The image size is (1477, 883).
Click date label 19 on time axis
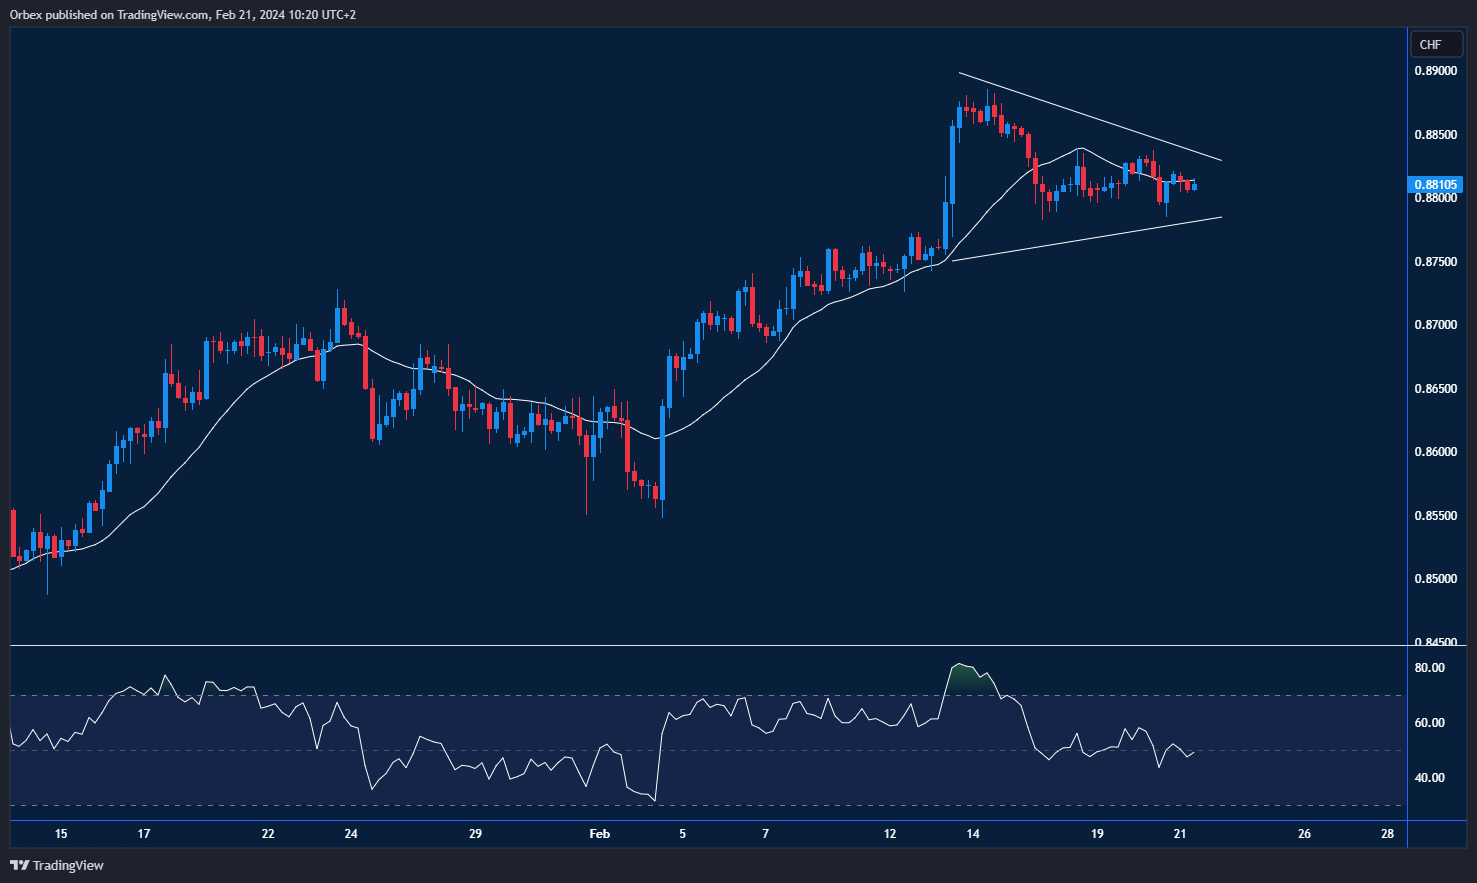coord(1097,834)
